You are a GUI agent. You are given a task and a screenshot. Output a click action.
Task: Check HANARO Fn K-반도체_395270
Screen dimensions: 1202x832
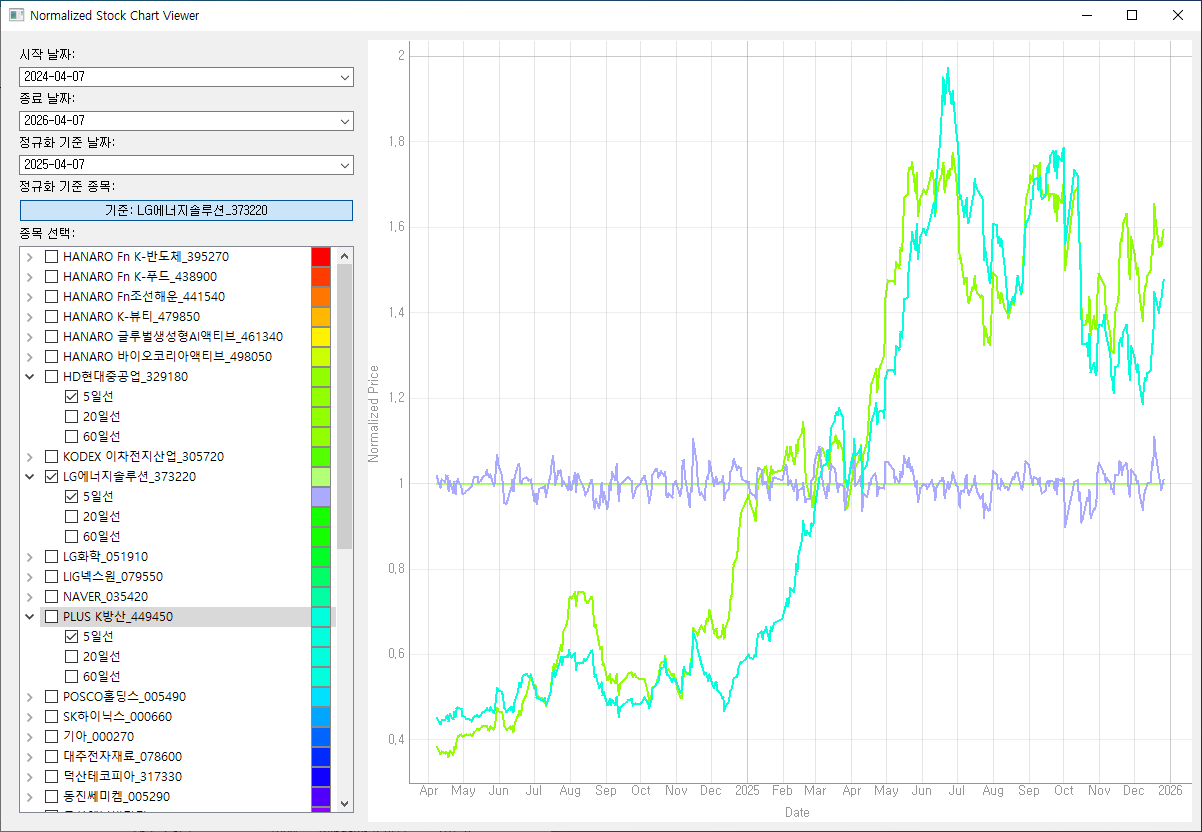50,256
